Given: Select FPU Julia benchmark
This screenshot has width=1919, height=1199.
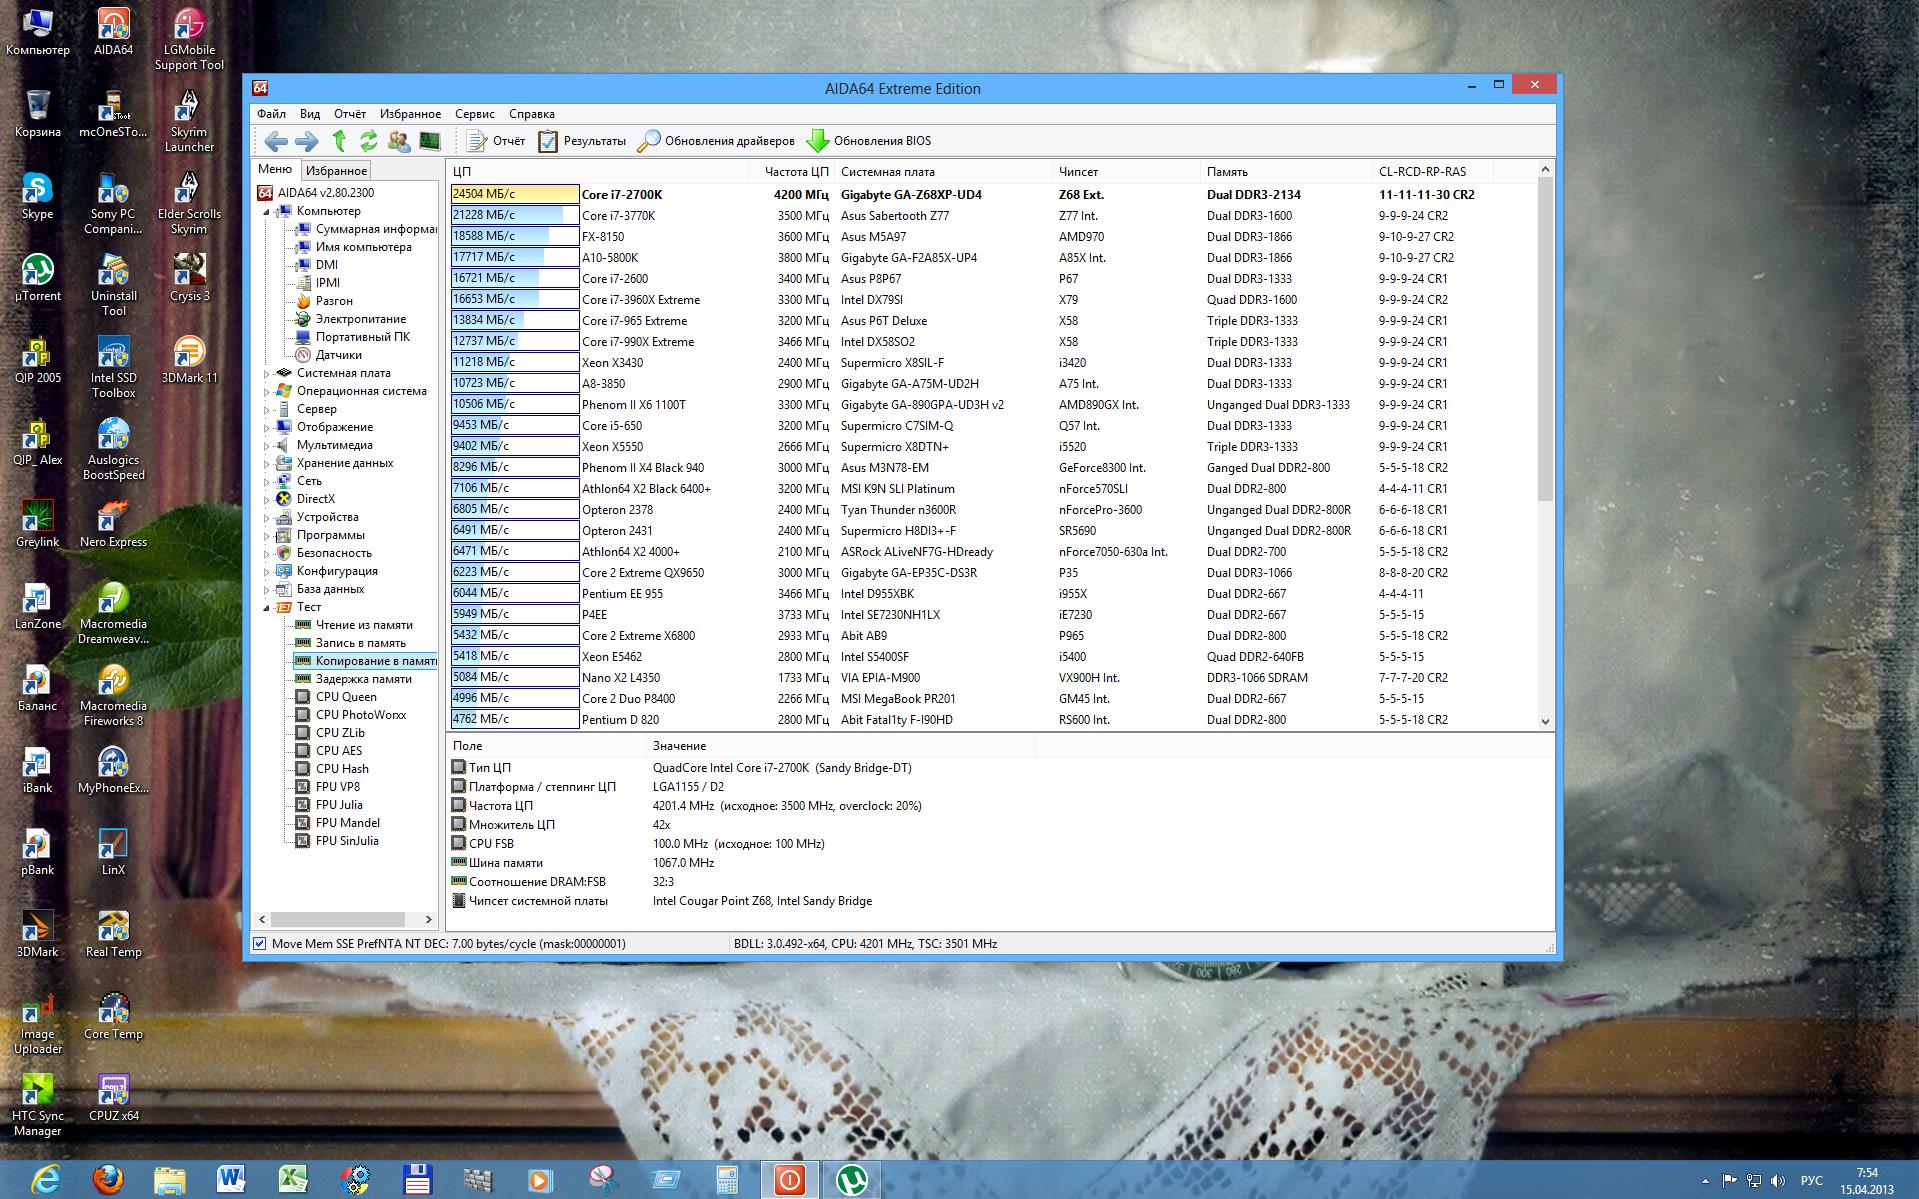Looking at the screenshot, I should pyautogui.click(x=339, y=805).
